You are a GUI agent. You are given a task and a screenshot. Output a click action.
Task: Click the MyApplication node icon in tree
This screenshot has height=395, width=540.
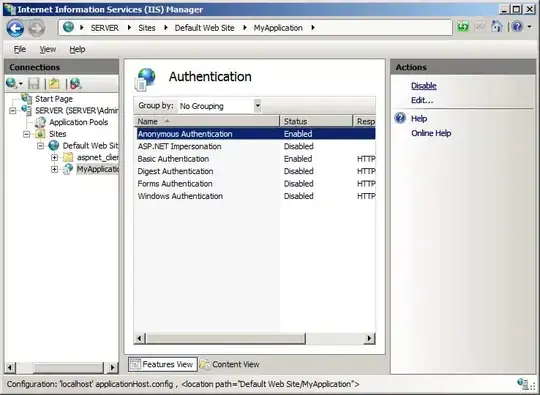68,169
